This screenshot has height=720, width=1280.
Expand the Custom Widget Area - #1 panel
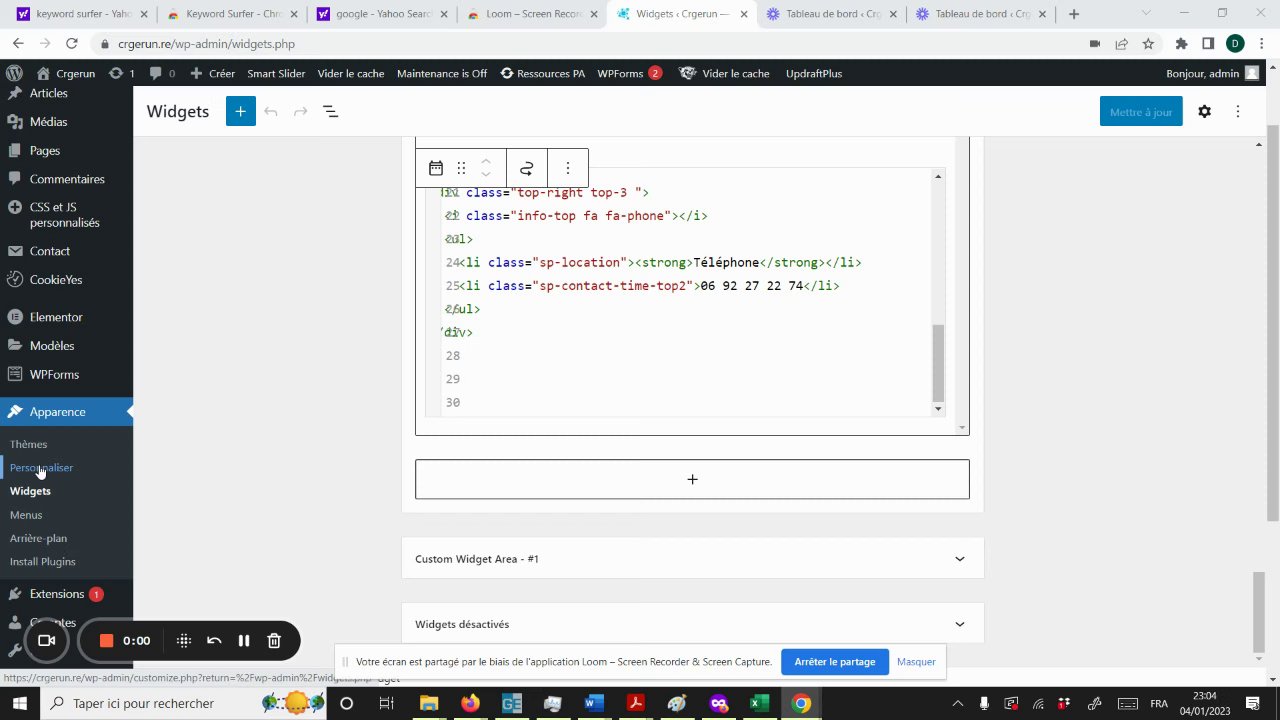pos(692,559)
